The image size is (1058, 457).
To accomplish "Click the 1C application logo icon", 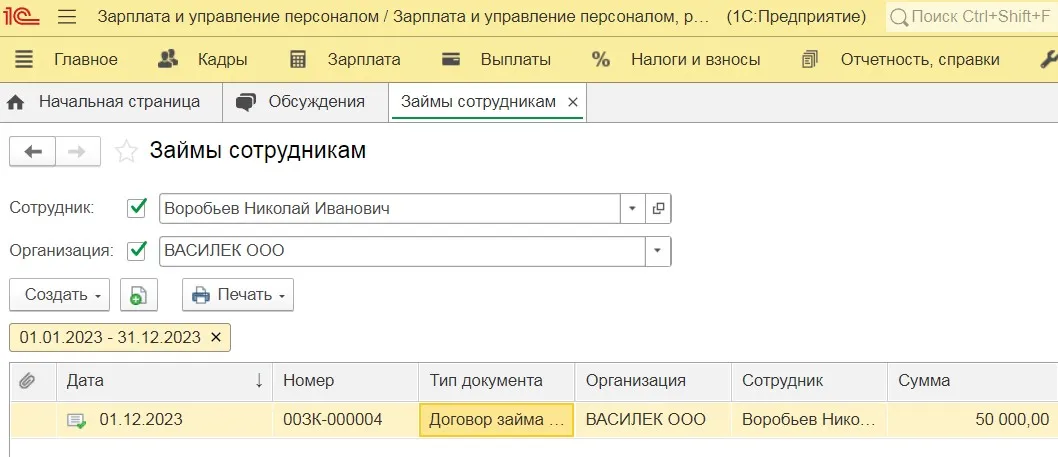I will coord(23,17).
